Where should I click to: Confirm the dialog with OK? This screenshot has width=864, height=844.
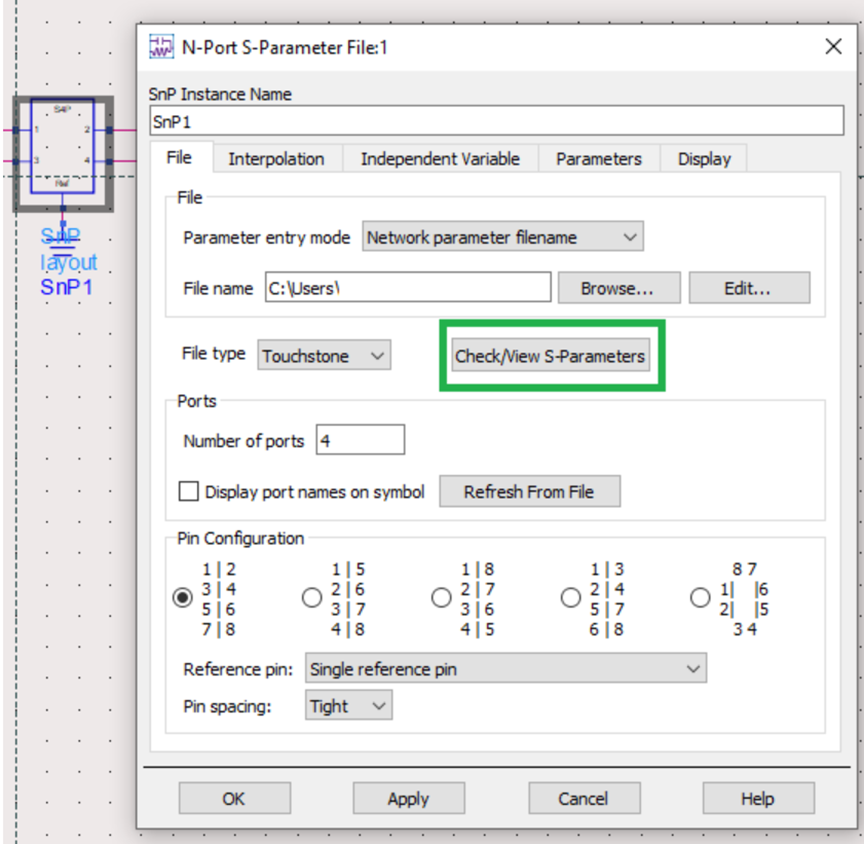234,798
